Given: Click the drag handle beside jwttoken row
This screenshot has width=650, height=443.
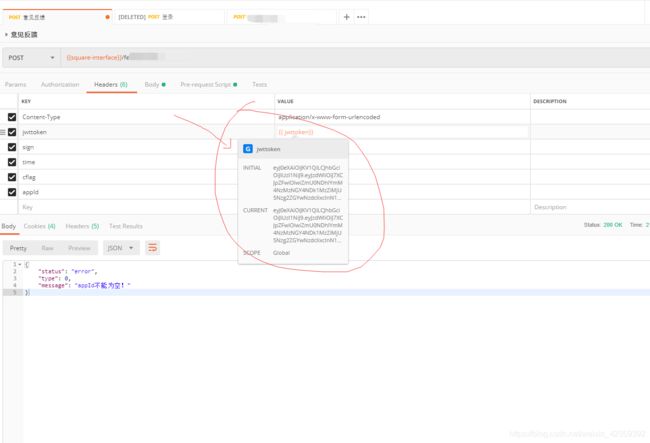Looking at the screenshot, I should (3, 132).
